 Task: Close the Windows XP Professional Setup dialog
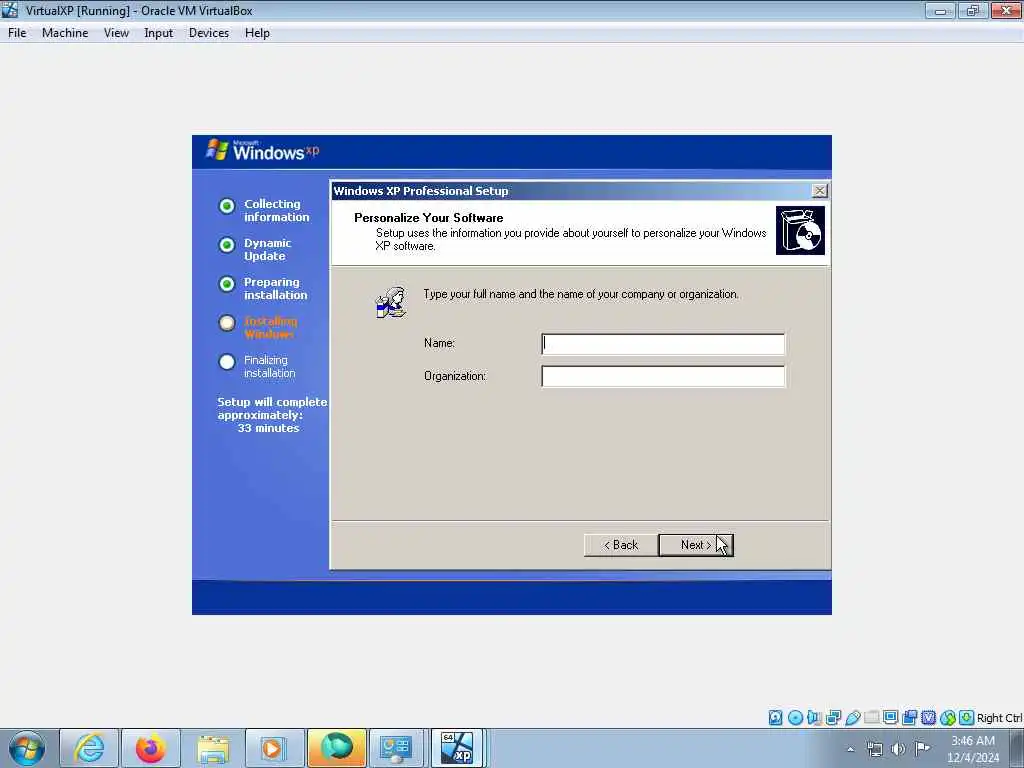pos(819,191)
